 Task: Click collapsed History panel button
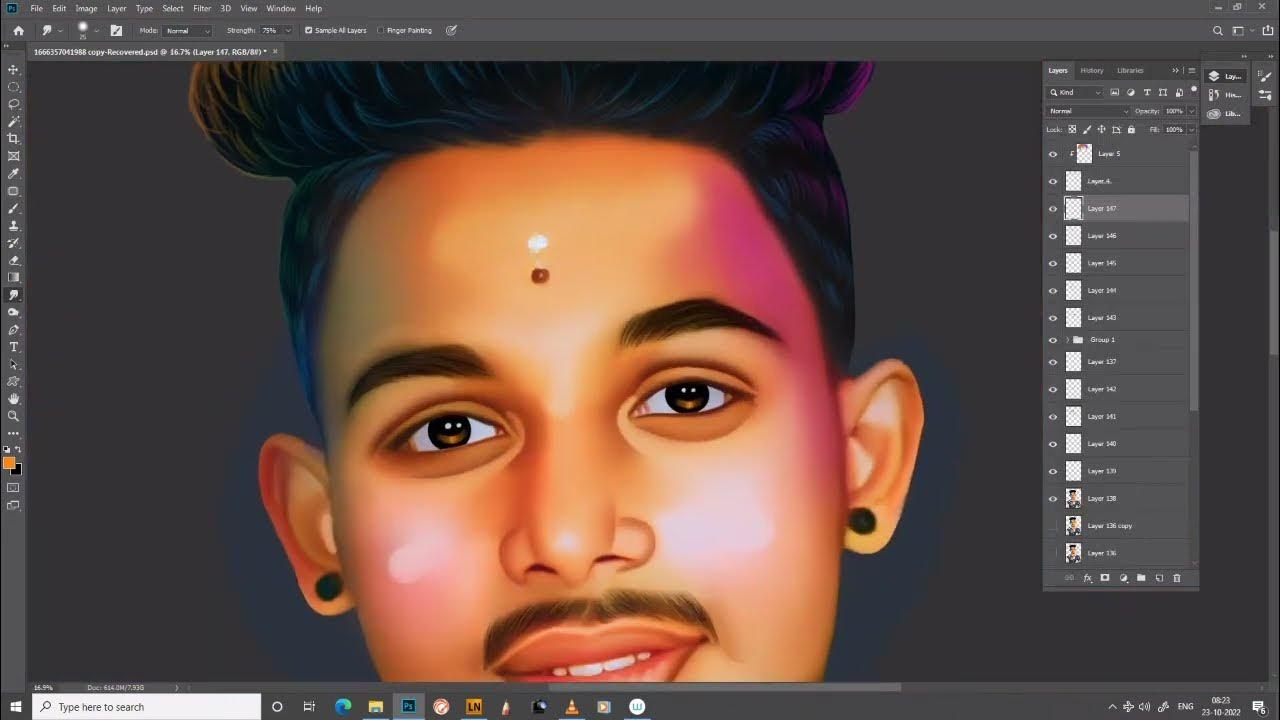[x=1224, y=95]
